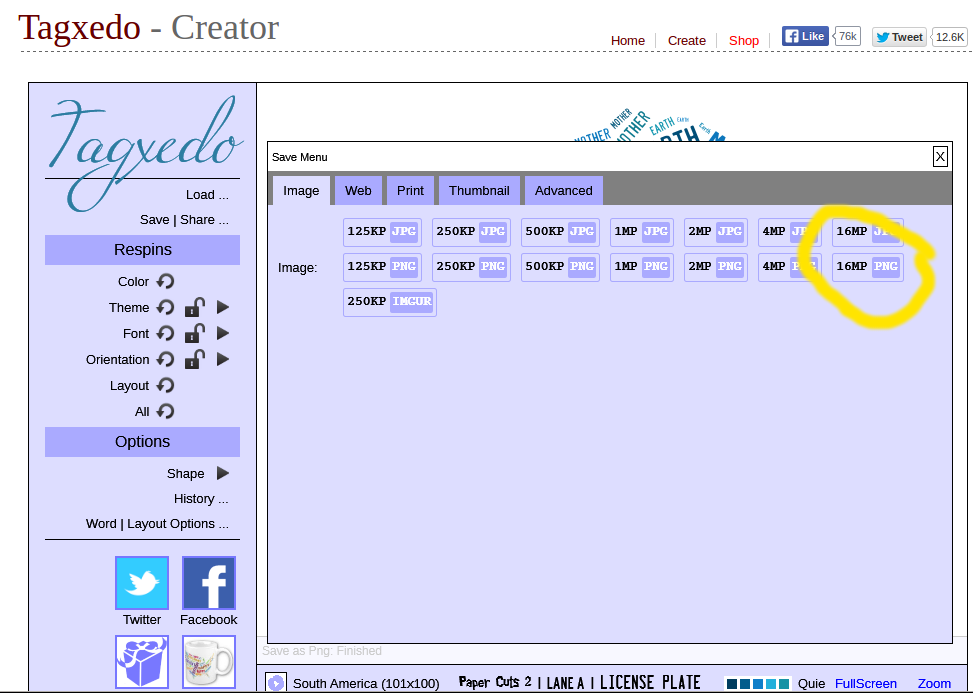Share via the Twitter bird icon
973x693 pixels.
click(x=142, y=583)
